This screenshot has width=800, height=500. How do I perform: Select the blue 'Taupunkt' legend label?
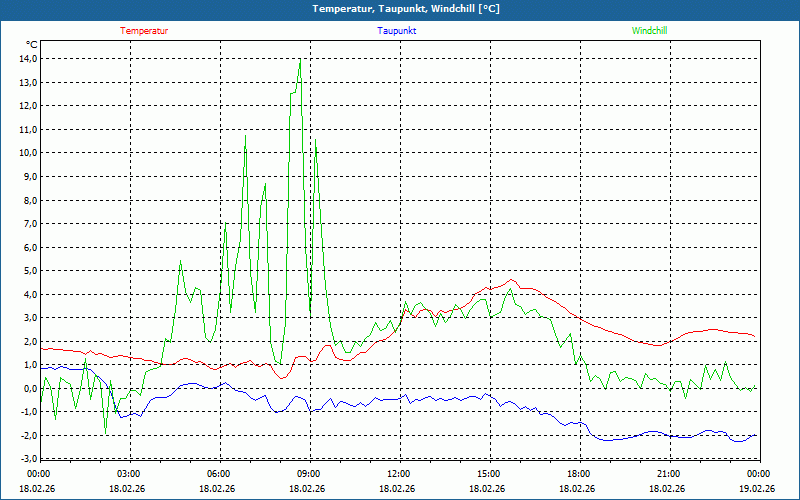click(397, 30)
